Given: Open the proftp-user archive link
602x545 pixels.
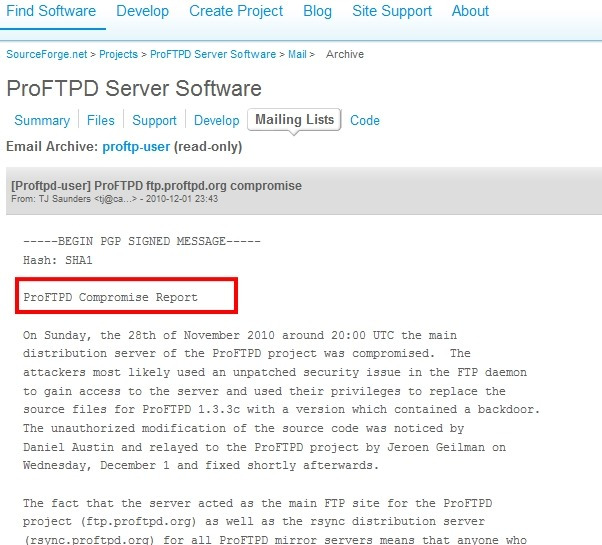Looking at the screenshot, I should [136, 147].
